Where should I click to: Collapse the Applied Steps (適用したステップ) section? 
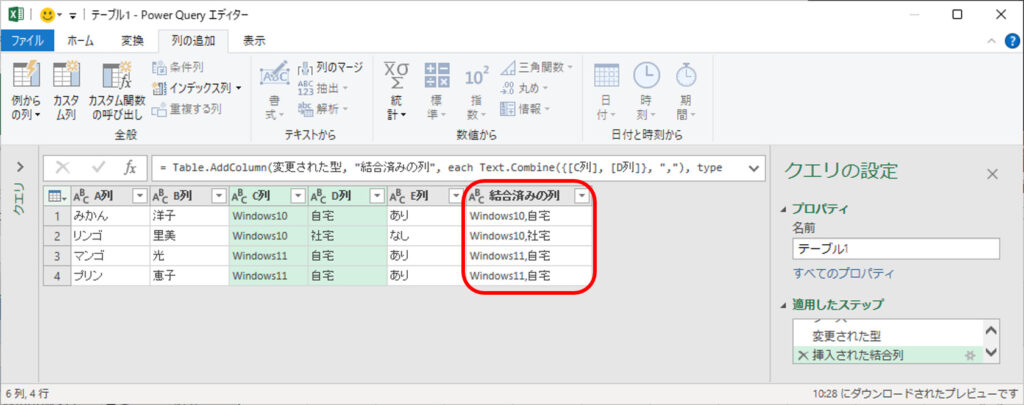784,305
